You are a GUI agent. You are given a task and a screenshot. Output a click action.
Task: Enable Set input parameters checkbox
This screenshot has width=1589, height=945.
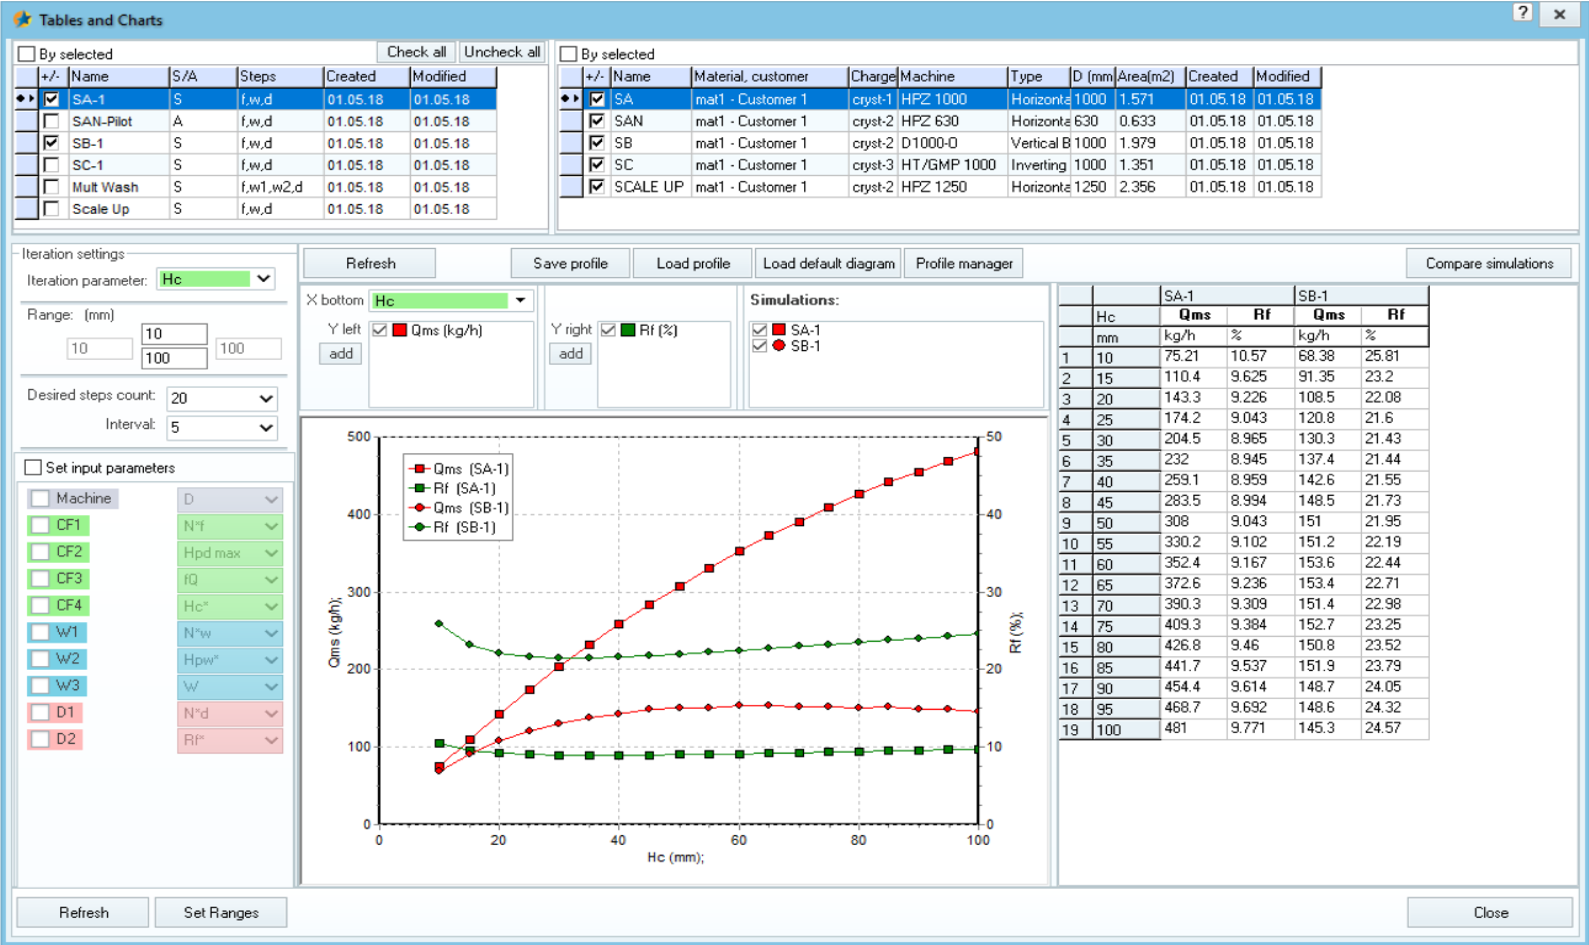(x=33, y=467)
